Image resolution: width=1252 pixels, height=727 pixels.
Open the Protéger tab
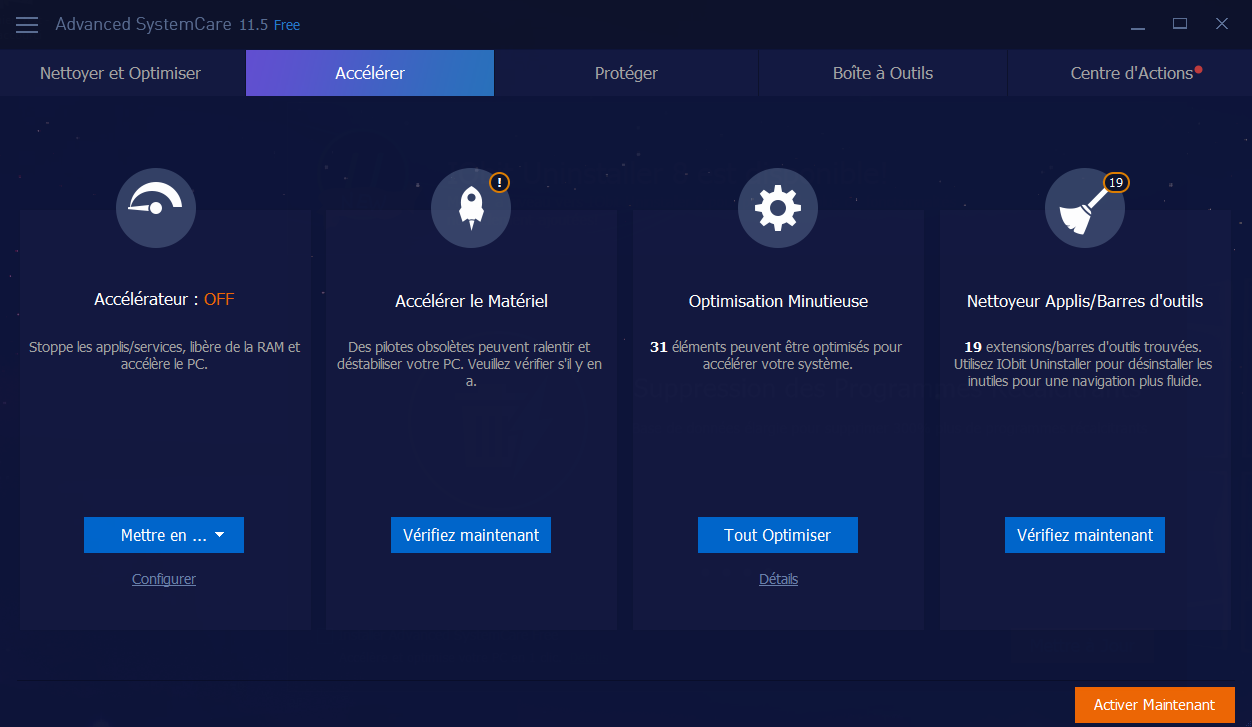(x=626, y=73)
